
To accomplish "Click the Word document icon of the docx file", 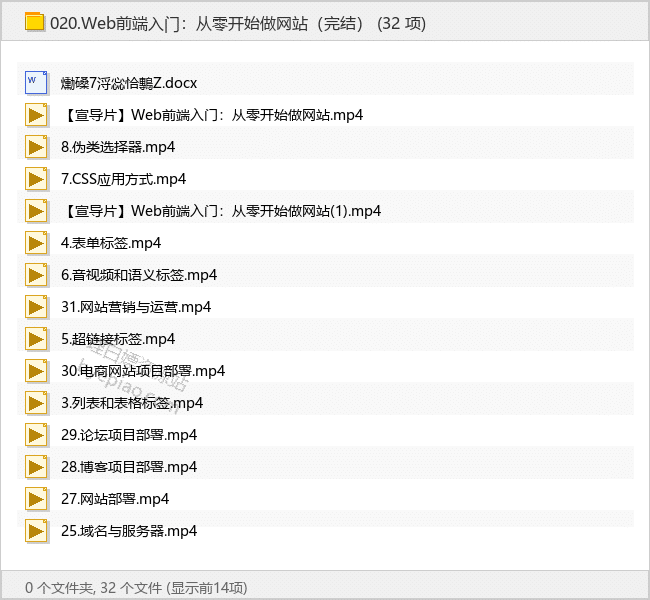I will (36, 83).
